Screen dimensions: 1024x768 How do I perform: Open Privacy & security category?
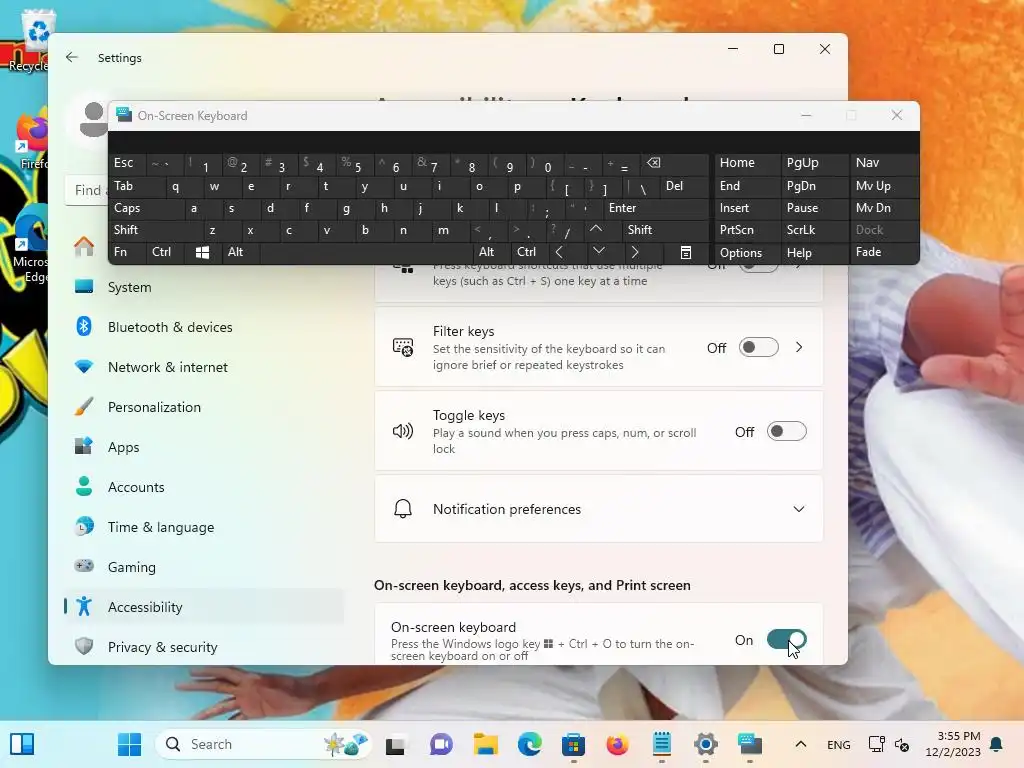pos(204,647)
